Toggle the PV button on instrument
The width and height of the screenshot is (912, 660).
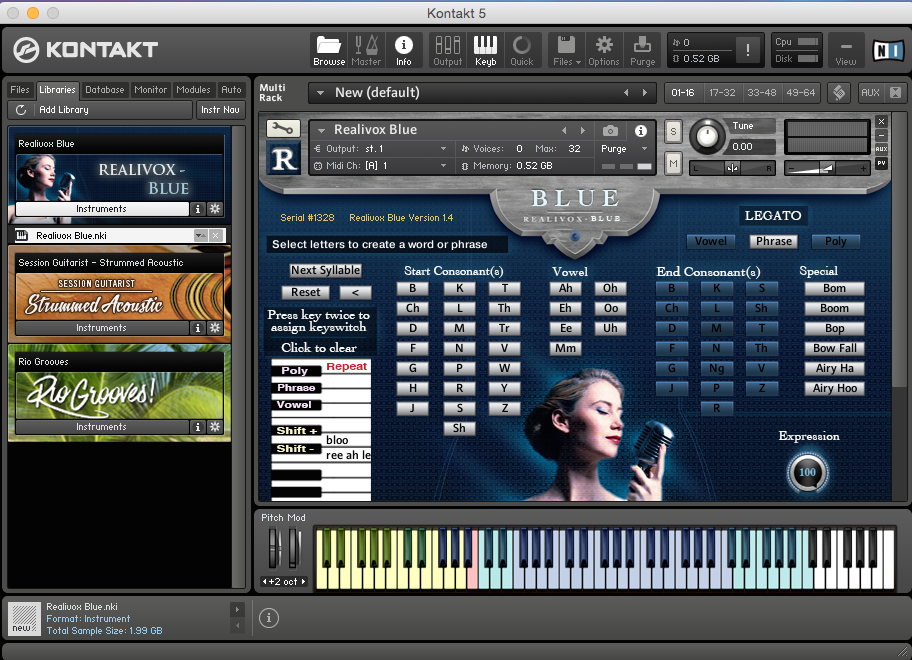coord(882,163)
